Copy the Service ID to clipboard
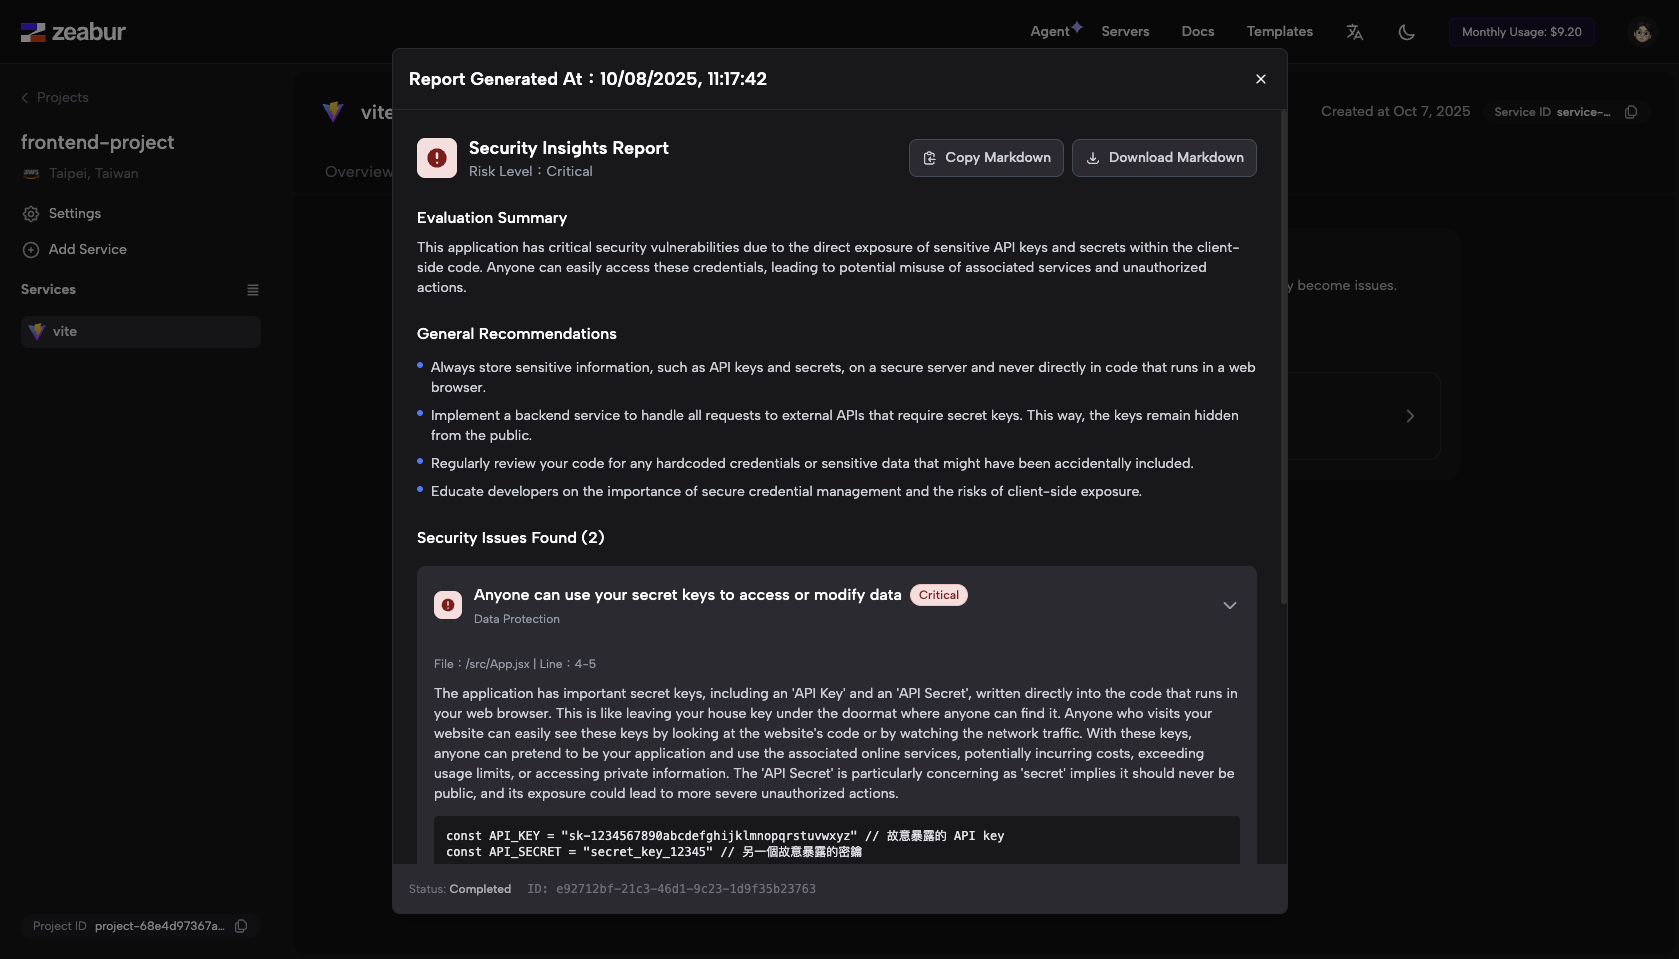This screenshot has width=1679, height=959. pos(1631,112)
